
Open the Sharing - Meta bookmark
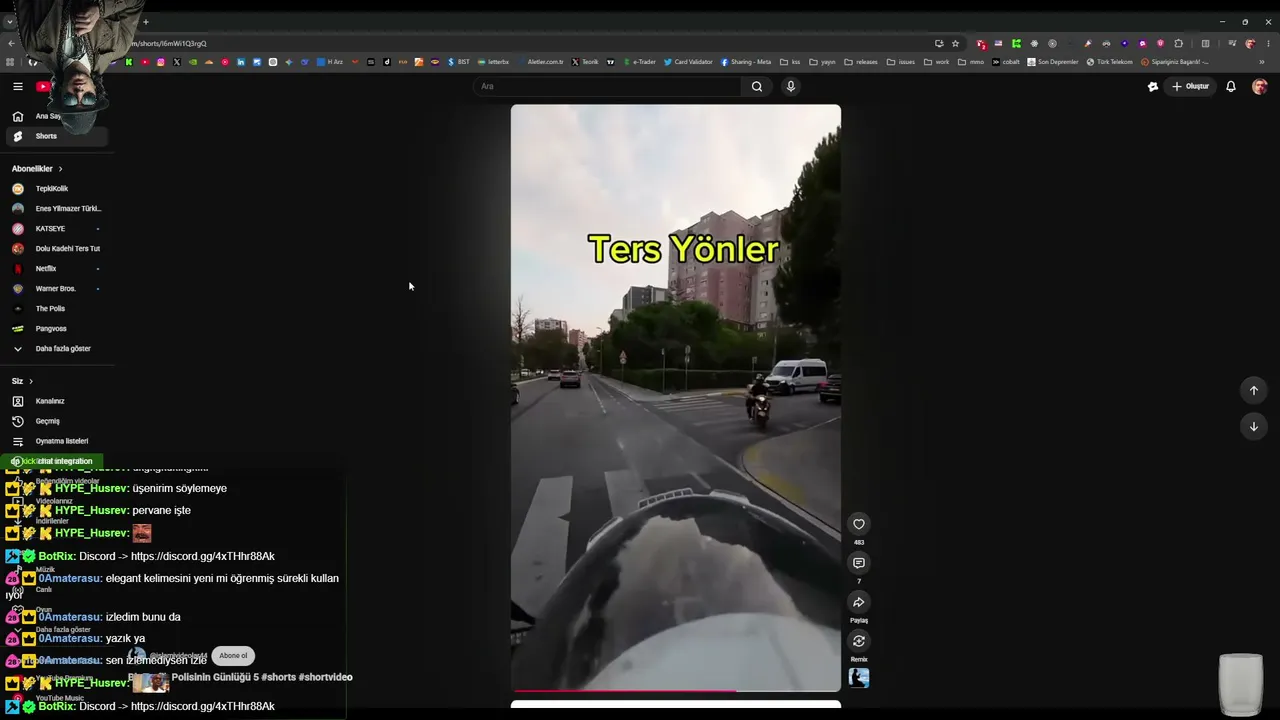click(x=746, y=62)
